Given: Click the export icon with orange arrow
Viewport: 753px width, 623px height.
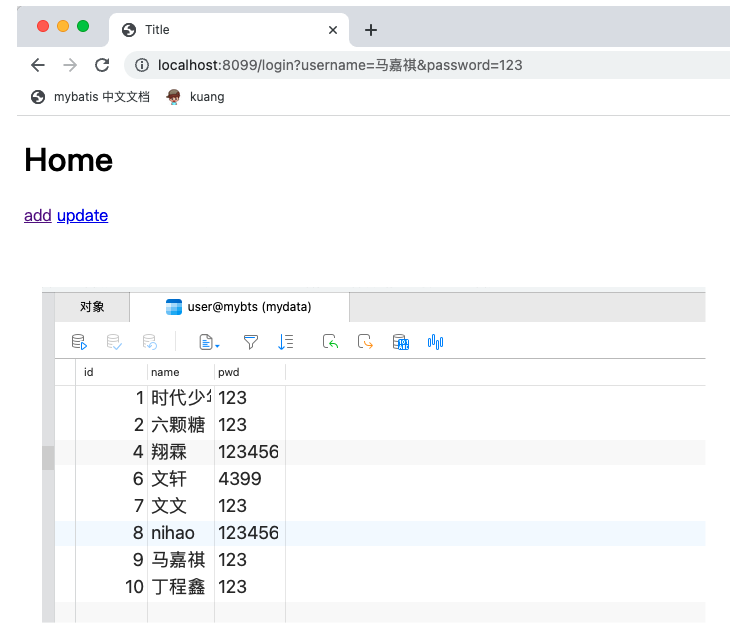Looking at the screenshot, I should click(x=365, y=342).
